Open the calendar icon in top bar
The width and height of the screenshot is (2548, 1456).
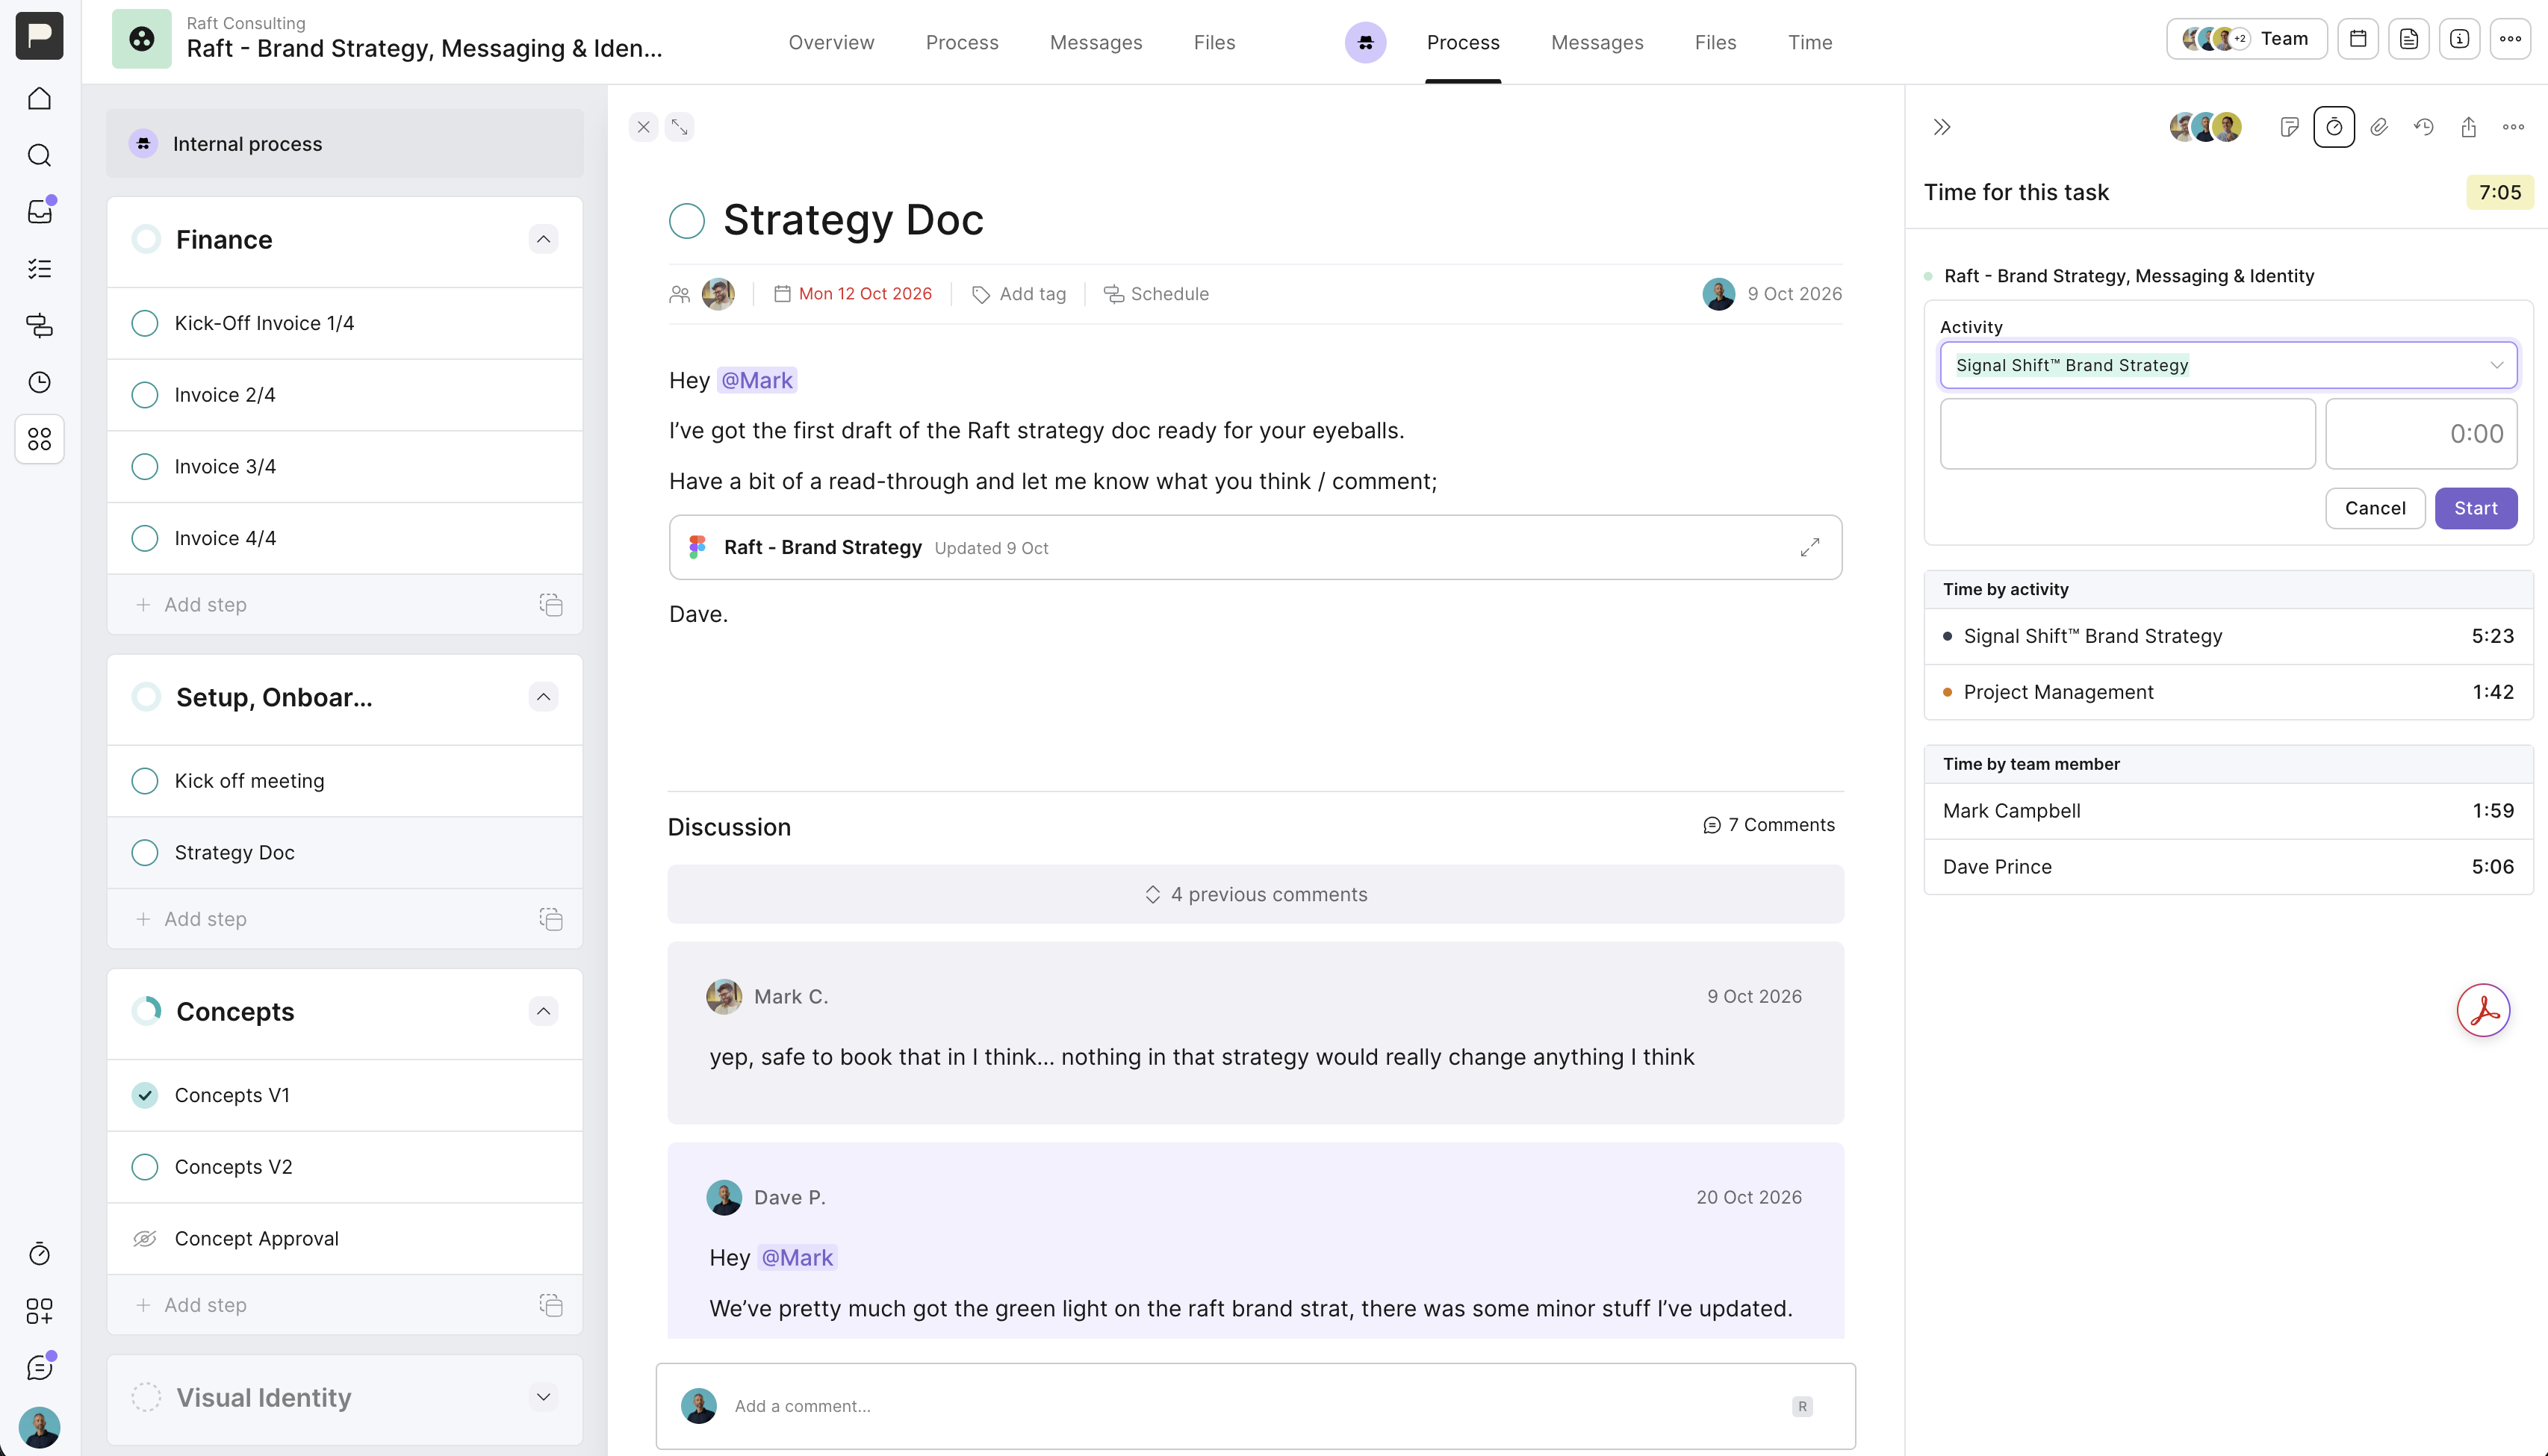click(2358, 39)
